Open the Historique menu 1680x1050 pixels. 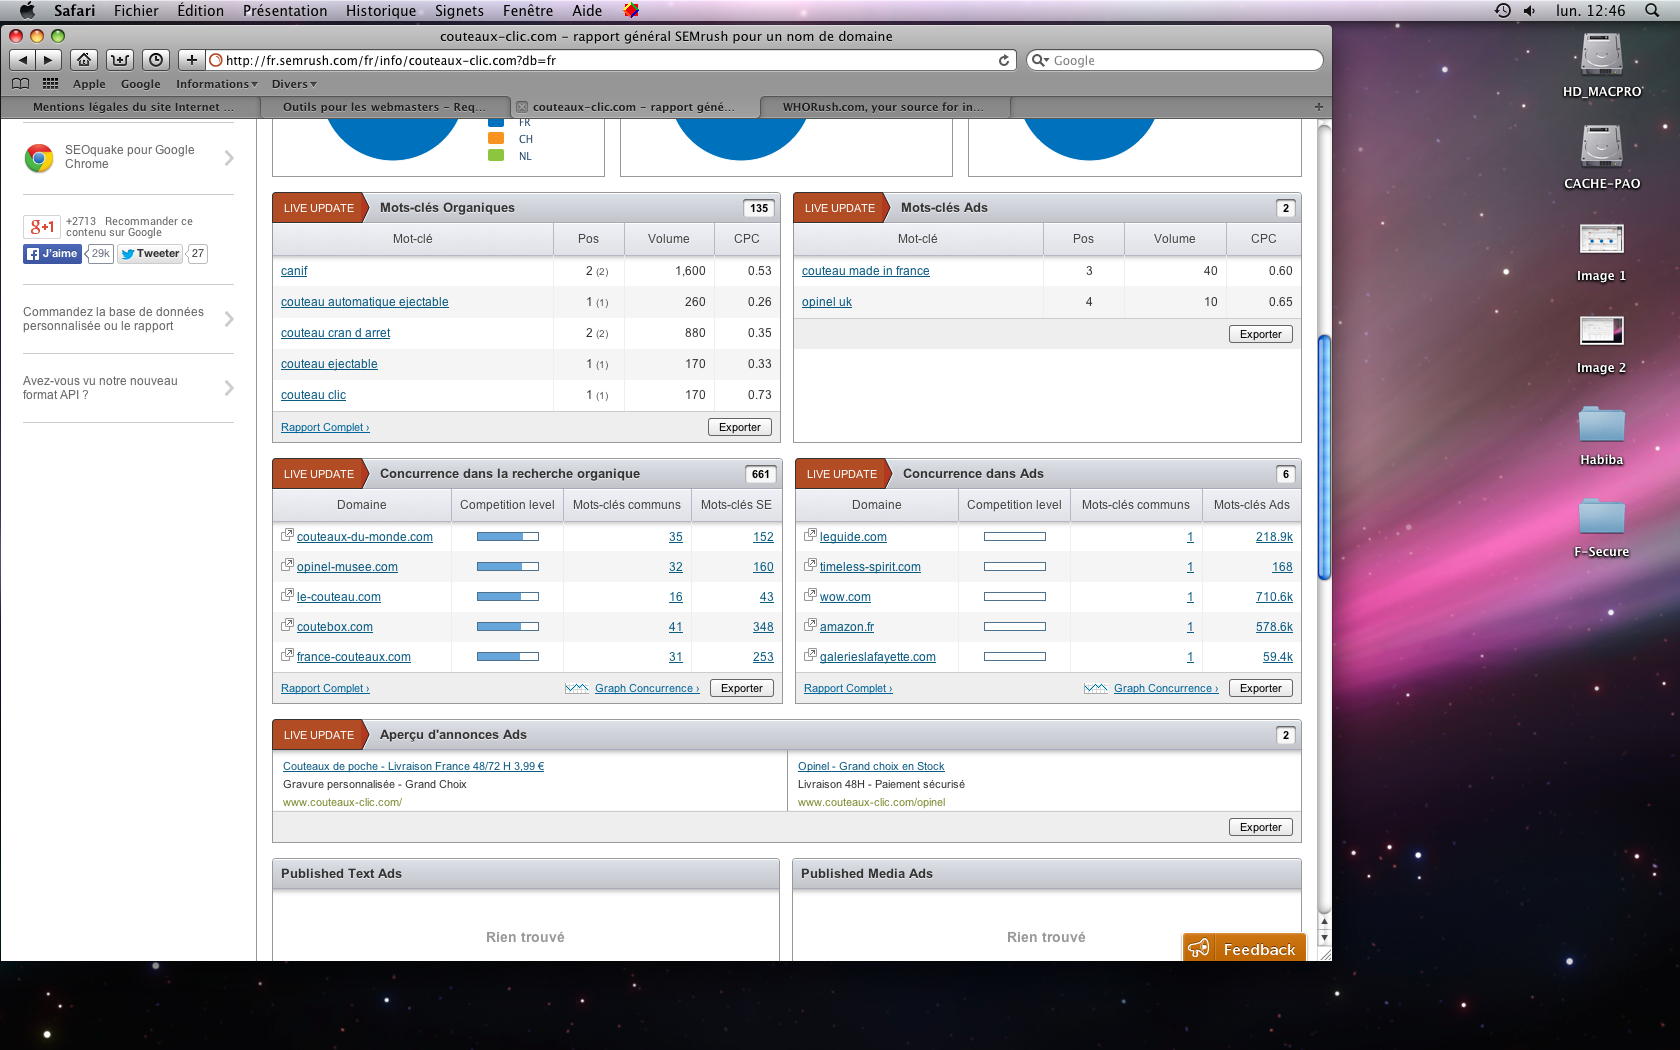click(381, 10)
